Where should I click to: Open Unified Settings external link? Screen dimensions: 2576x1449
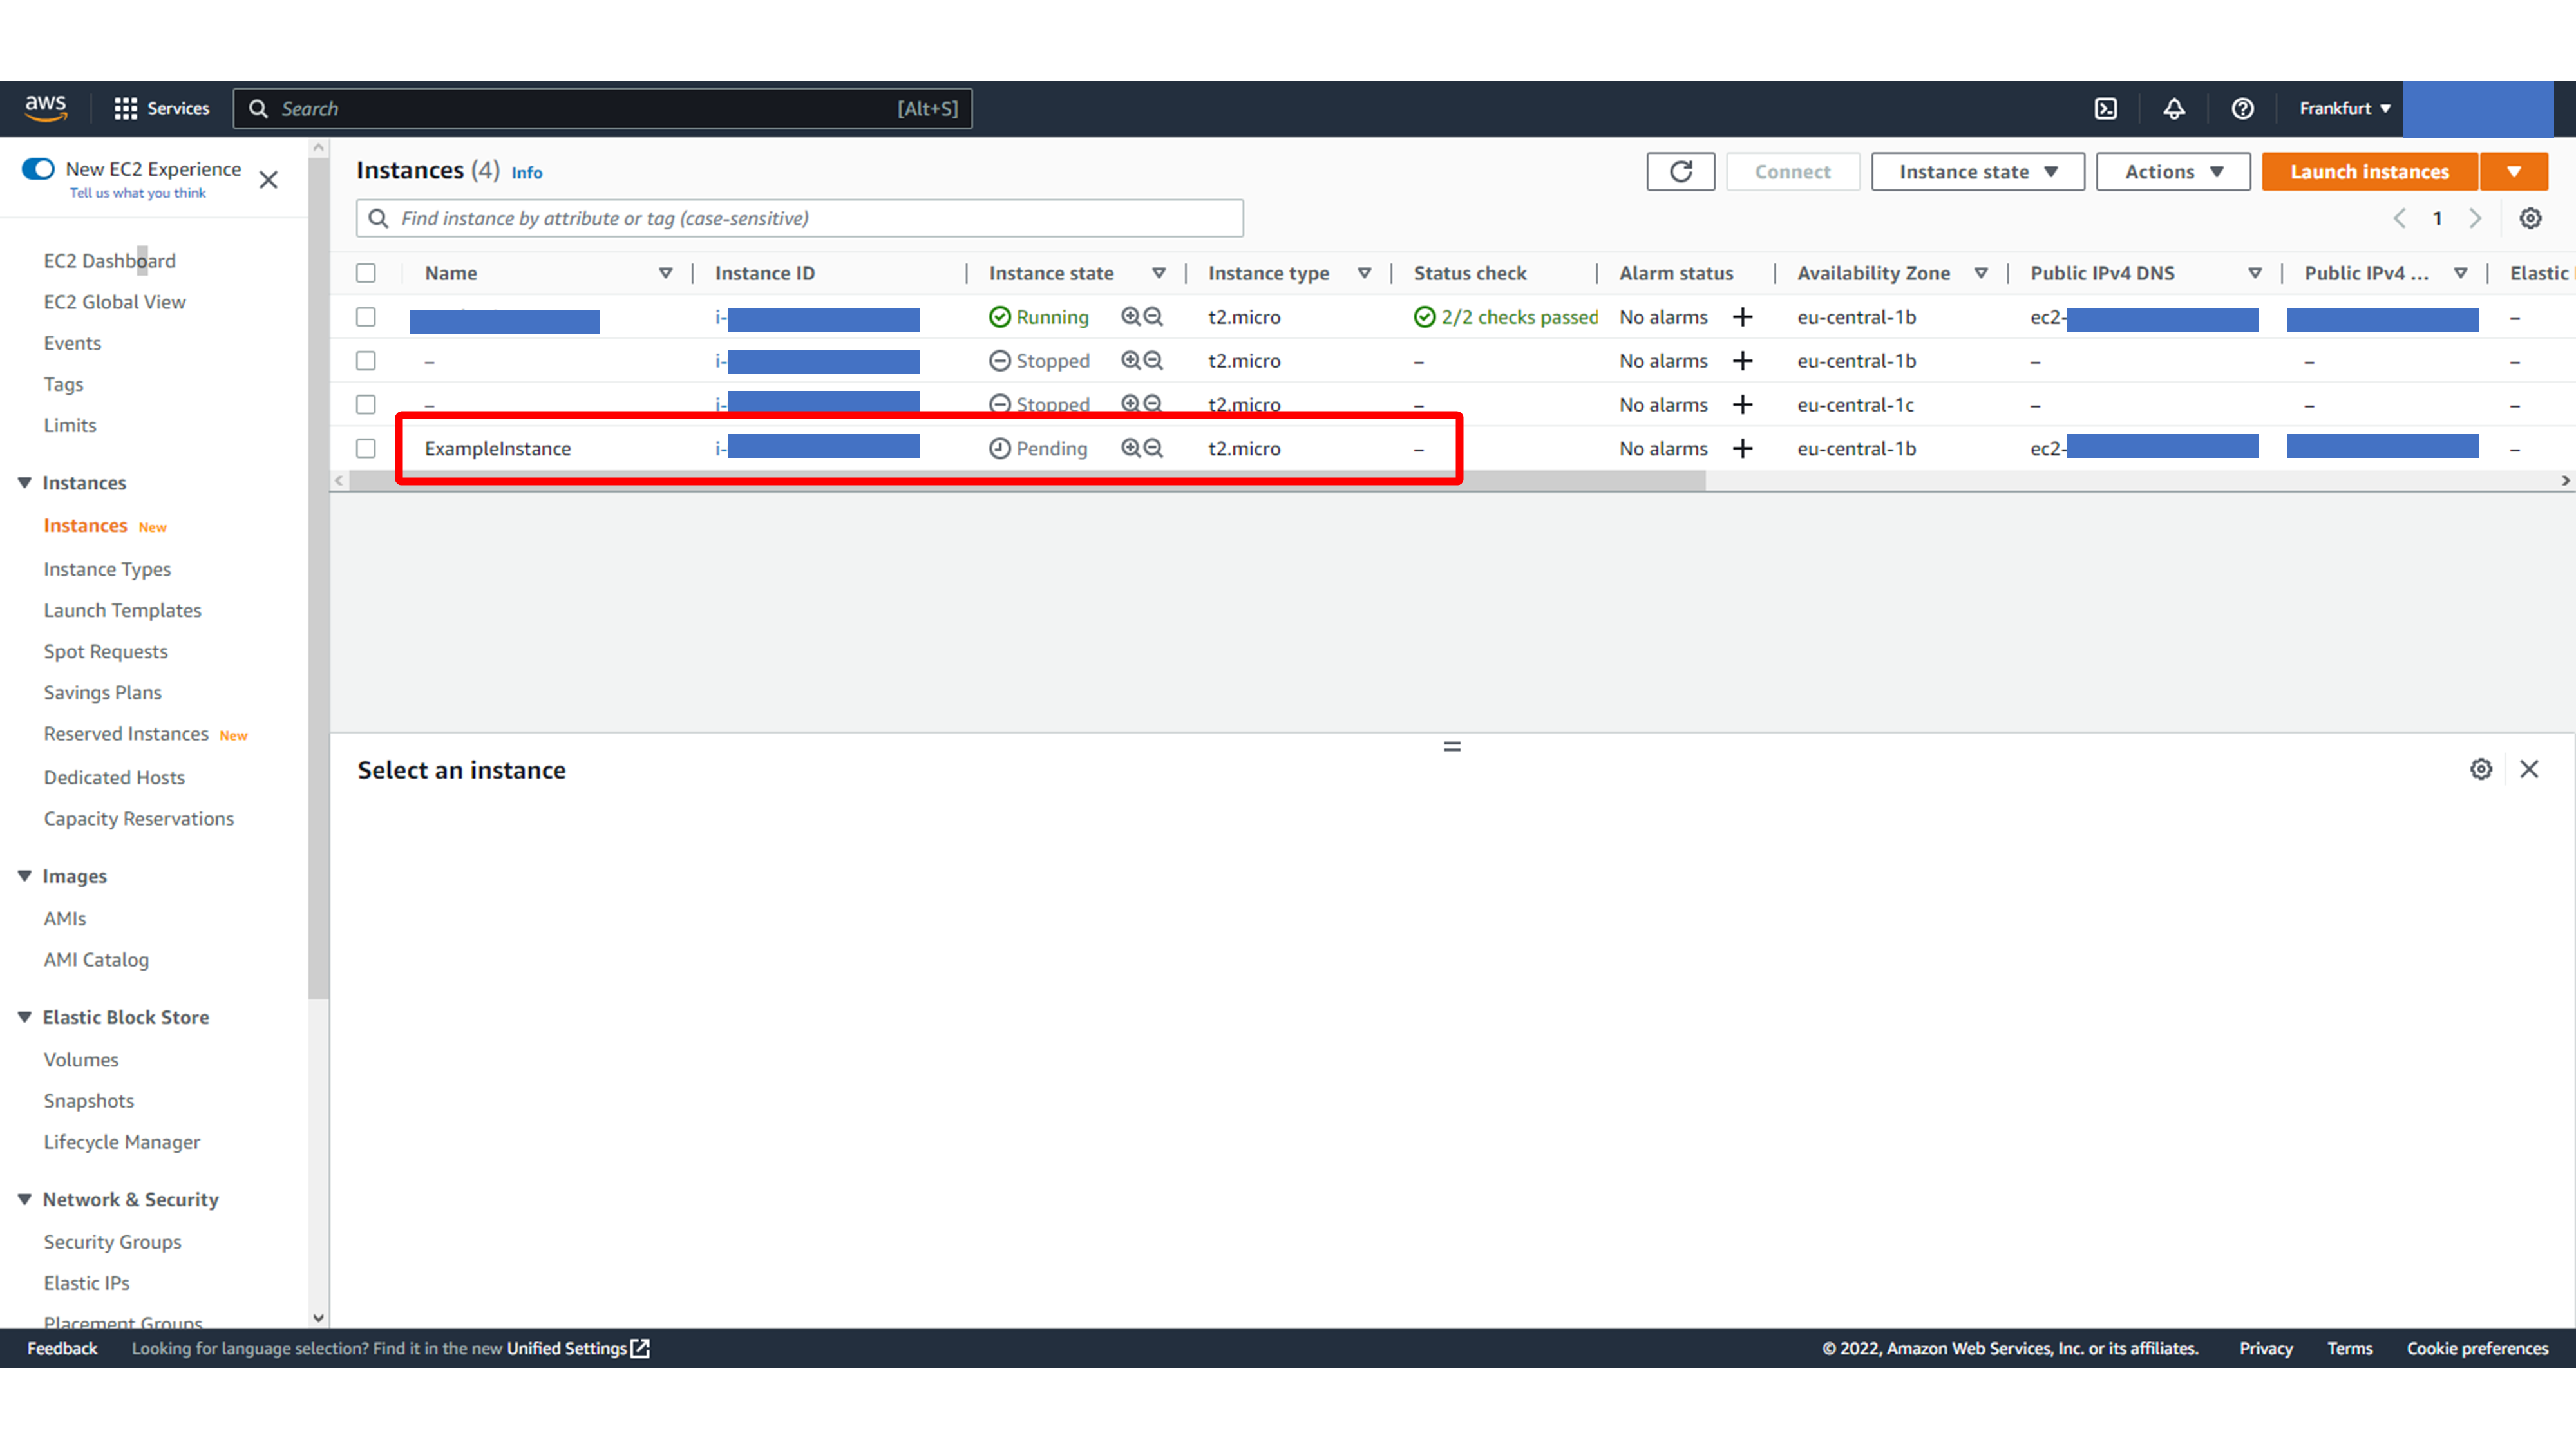(578, 1348)
